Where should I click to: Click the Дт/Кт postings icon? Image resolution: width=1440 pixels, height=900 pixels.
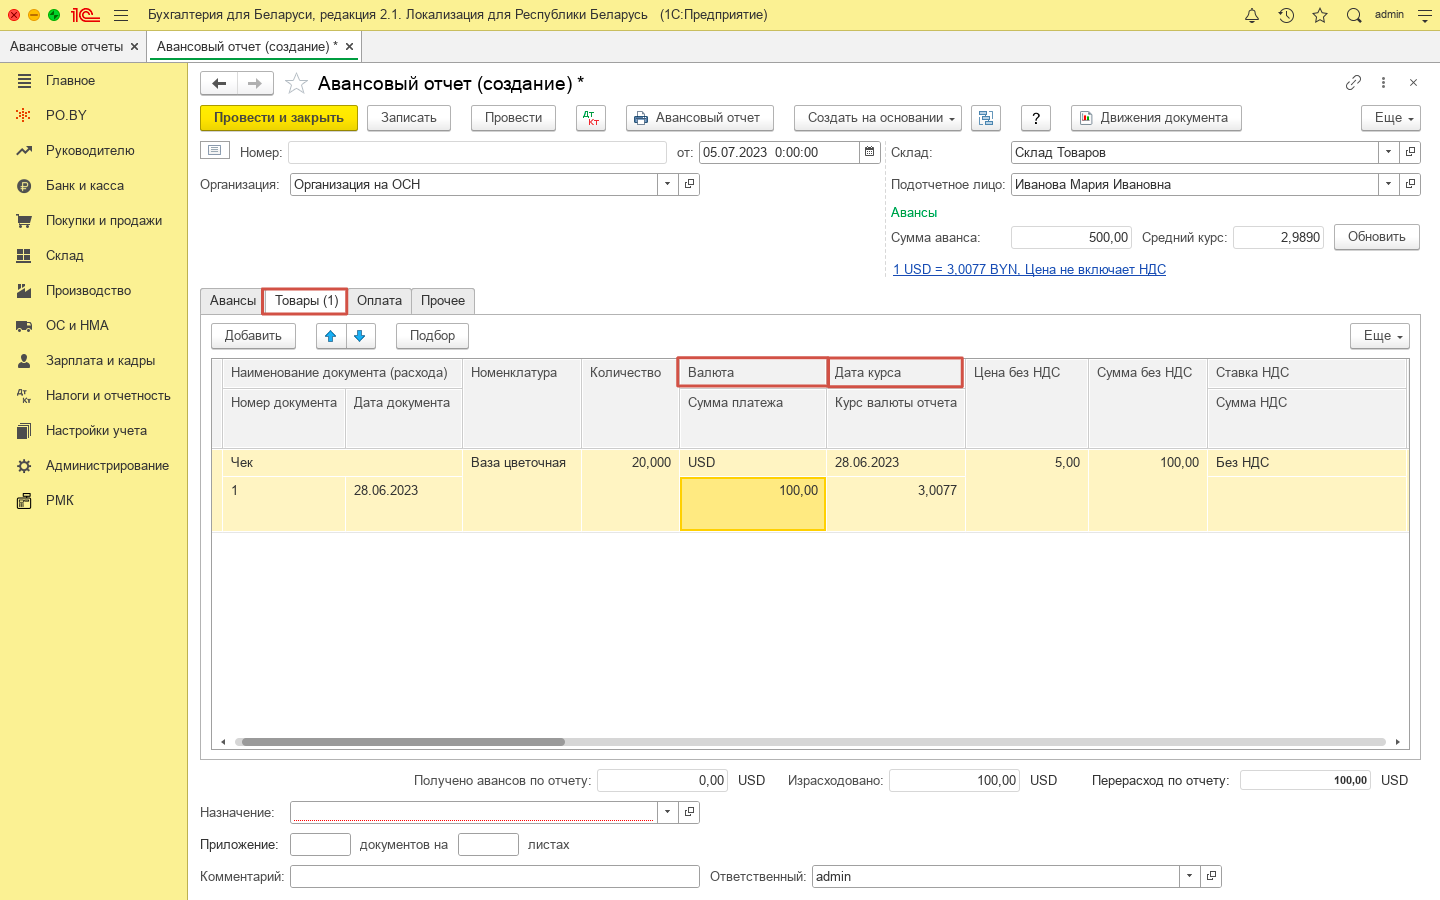[591, 118]
